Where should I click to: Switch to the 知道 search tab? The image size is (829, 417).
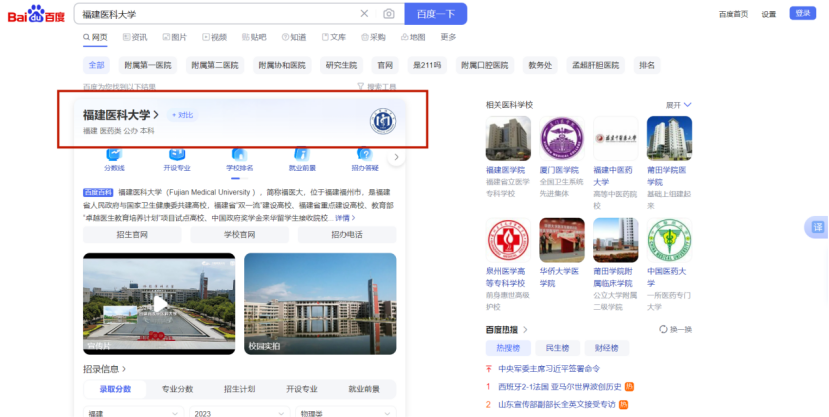point(294,37)
